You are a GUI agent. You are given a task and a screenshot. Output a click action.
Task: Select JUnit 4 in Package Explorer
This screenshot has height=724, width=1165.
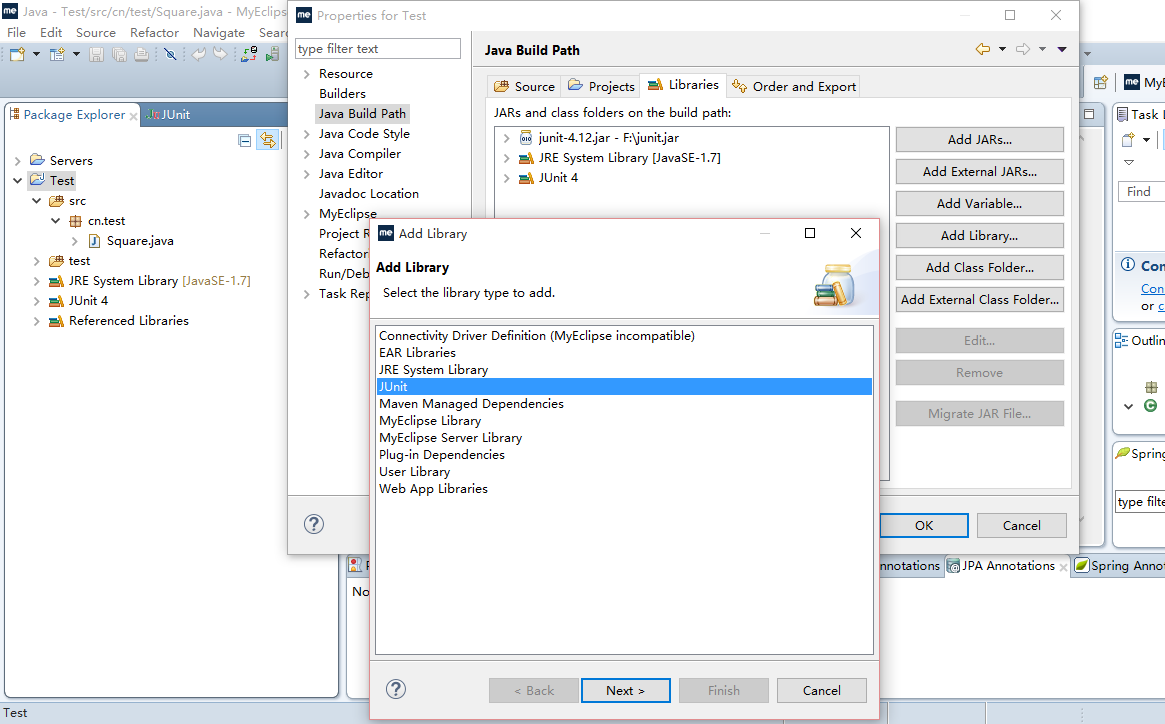coord(88,301)
